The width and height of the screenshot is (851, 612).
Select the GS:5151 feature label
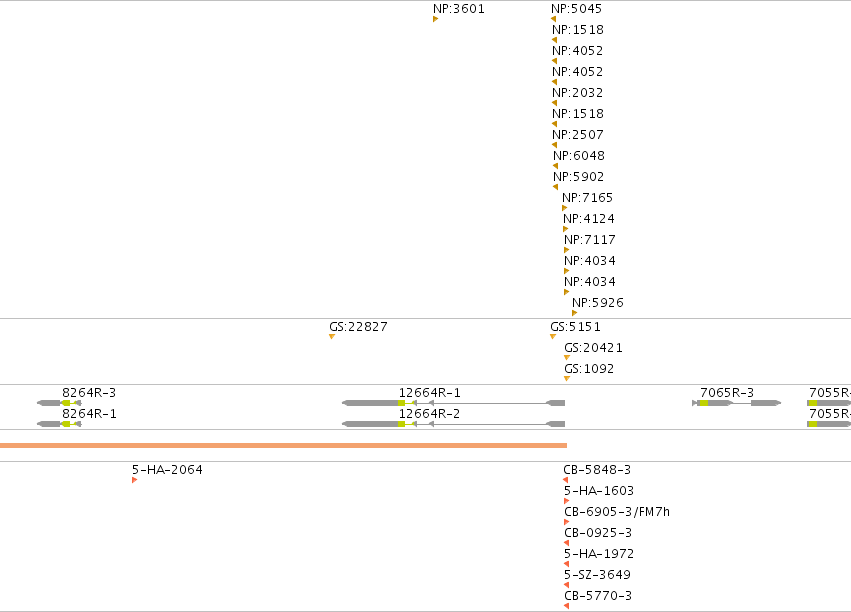575,327
